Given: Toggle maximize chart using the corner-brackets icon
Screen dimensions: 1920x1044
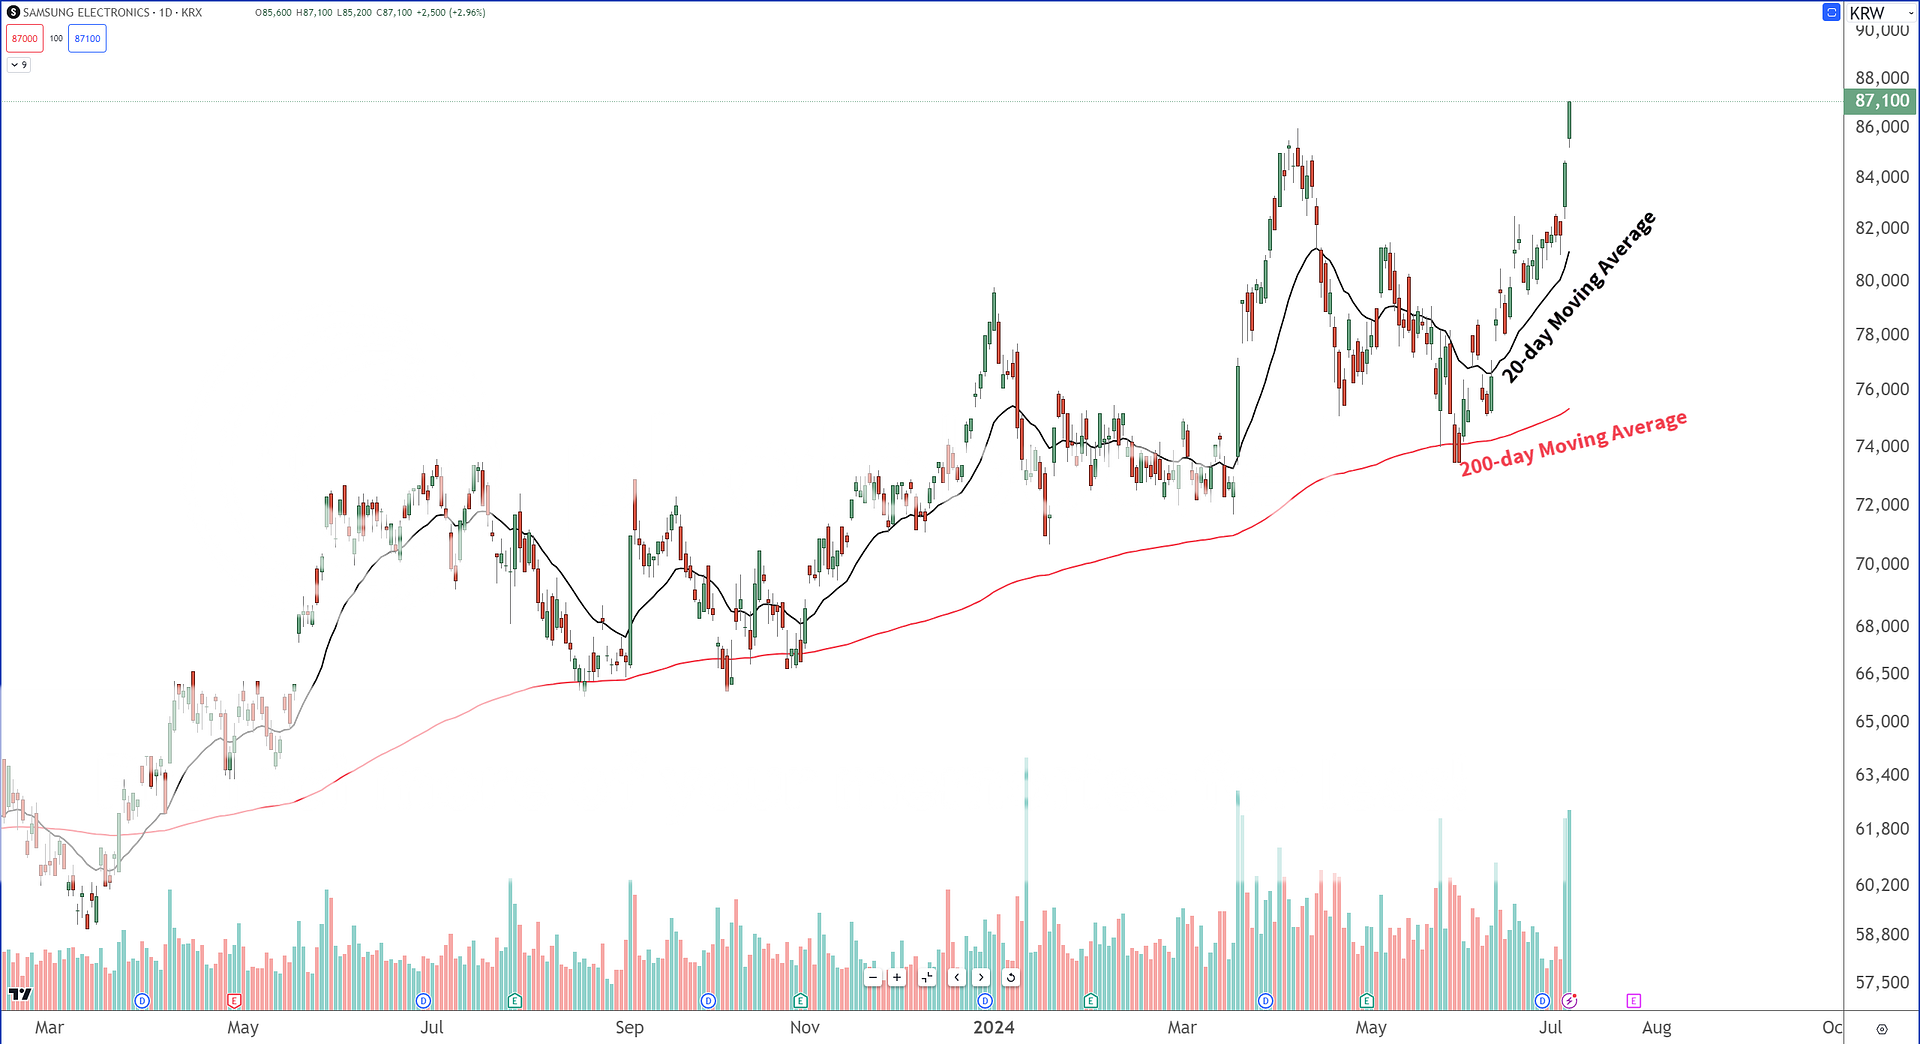Looking at the screenshot, I should (927, 977).
